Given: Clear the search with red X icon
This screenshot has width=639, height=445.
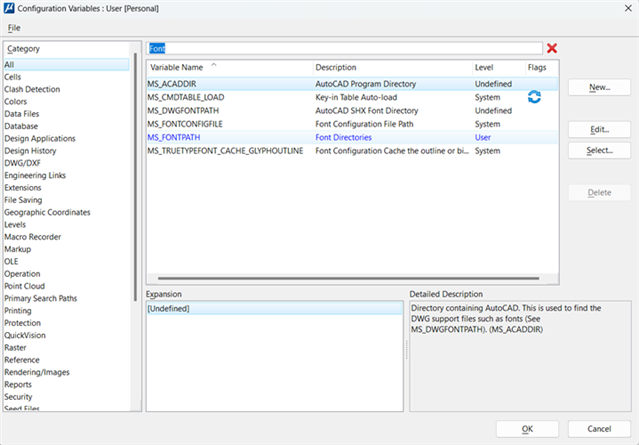Looking at the screenshot, I should 552,48.
